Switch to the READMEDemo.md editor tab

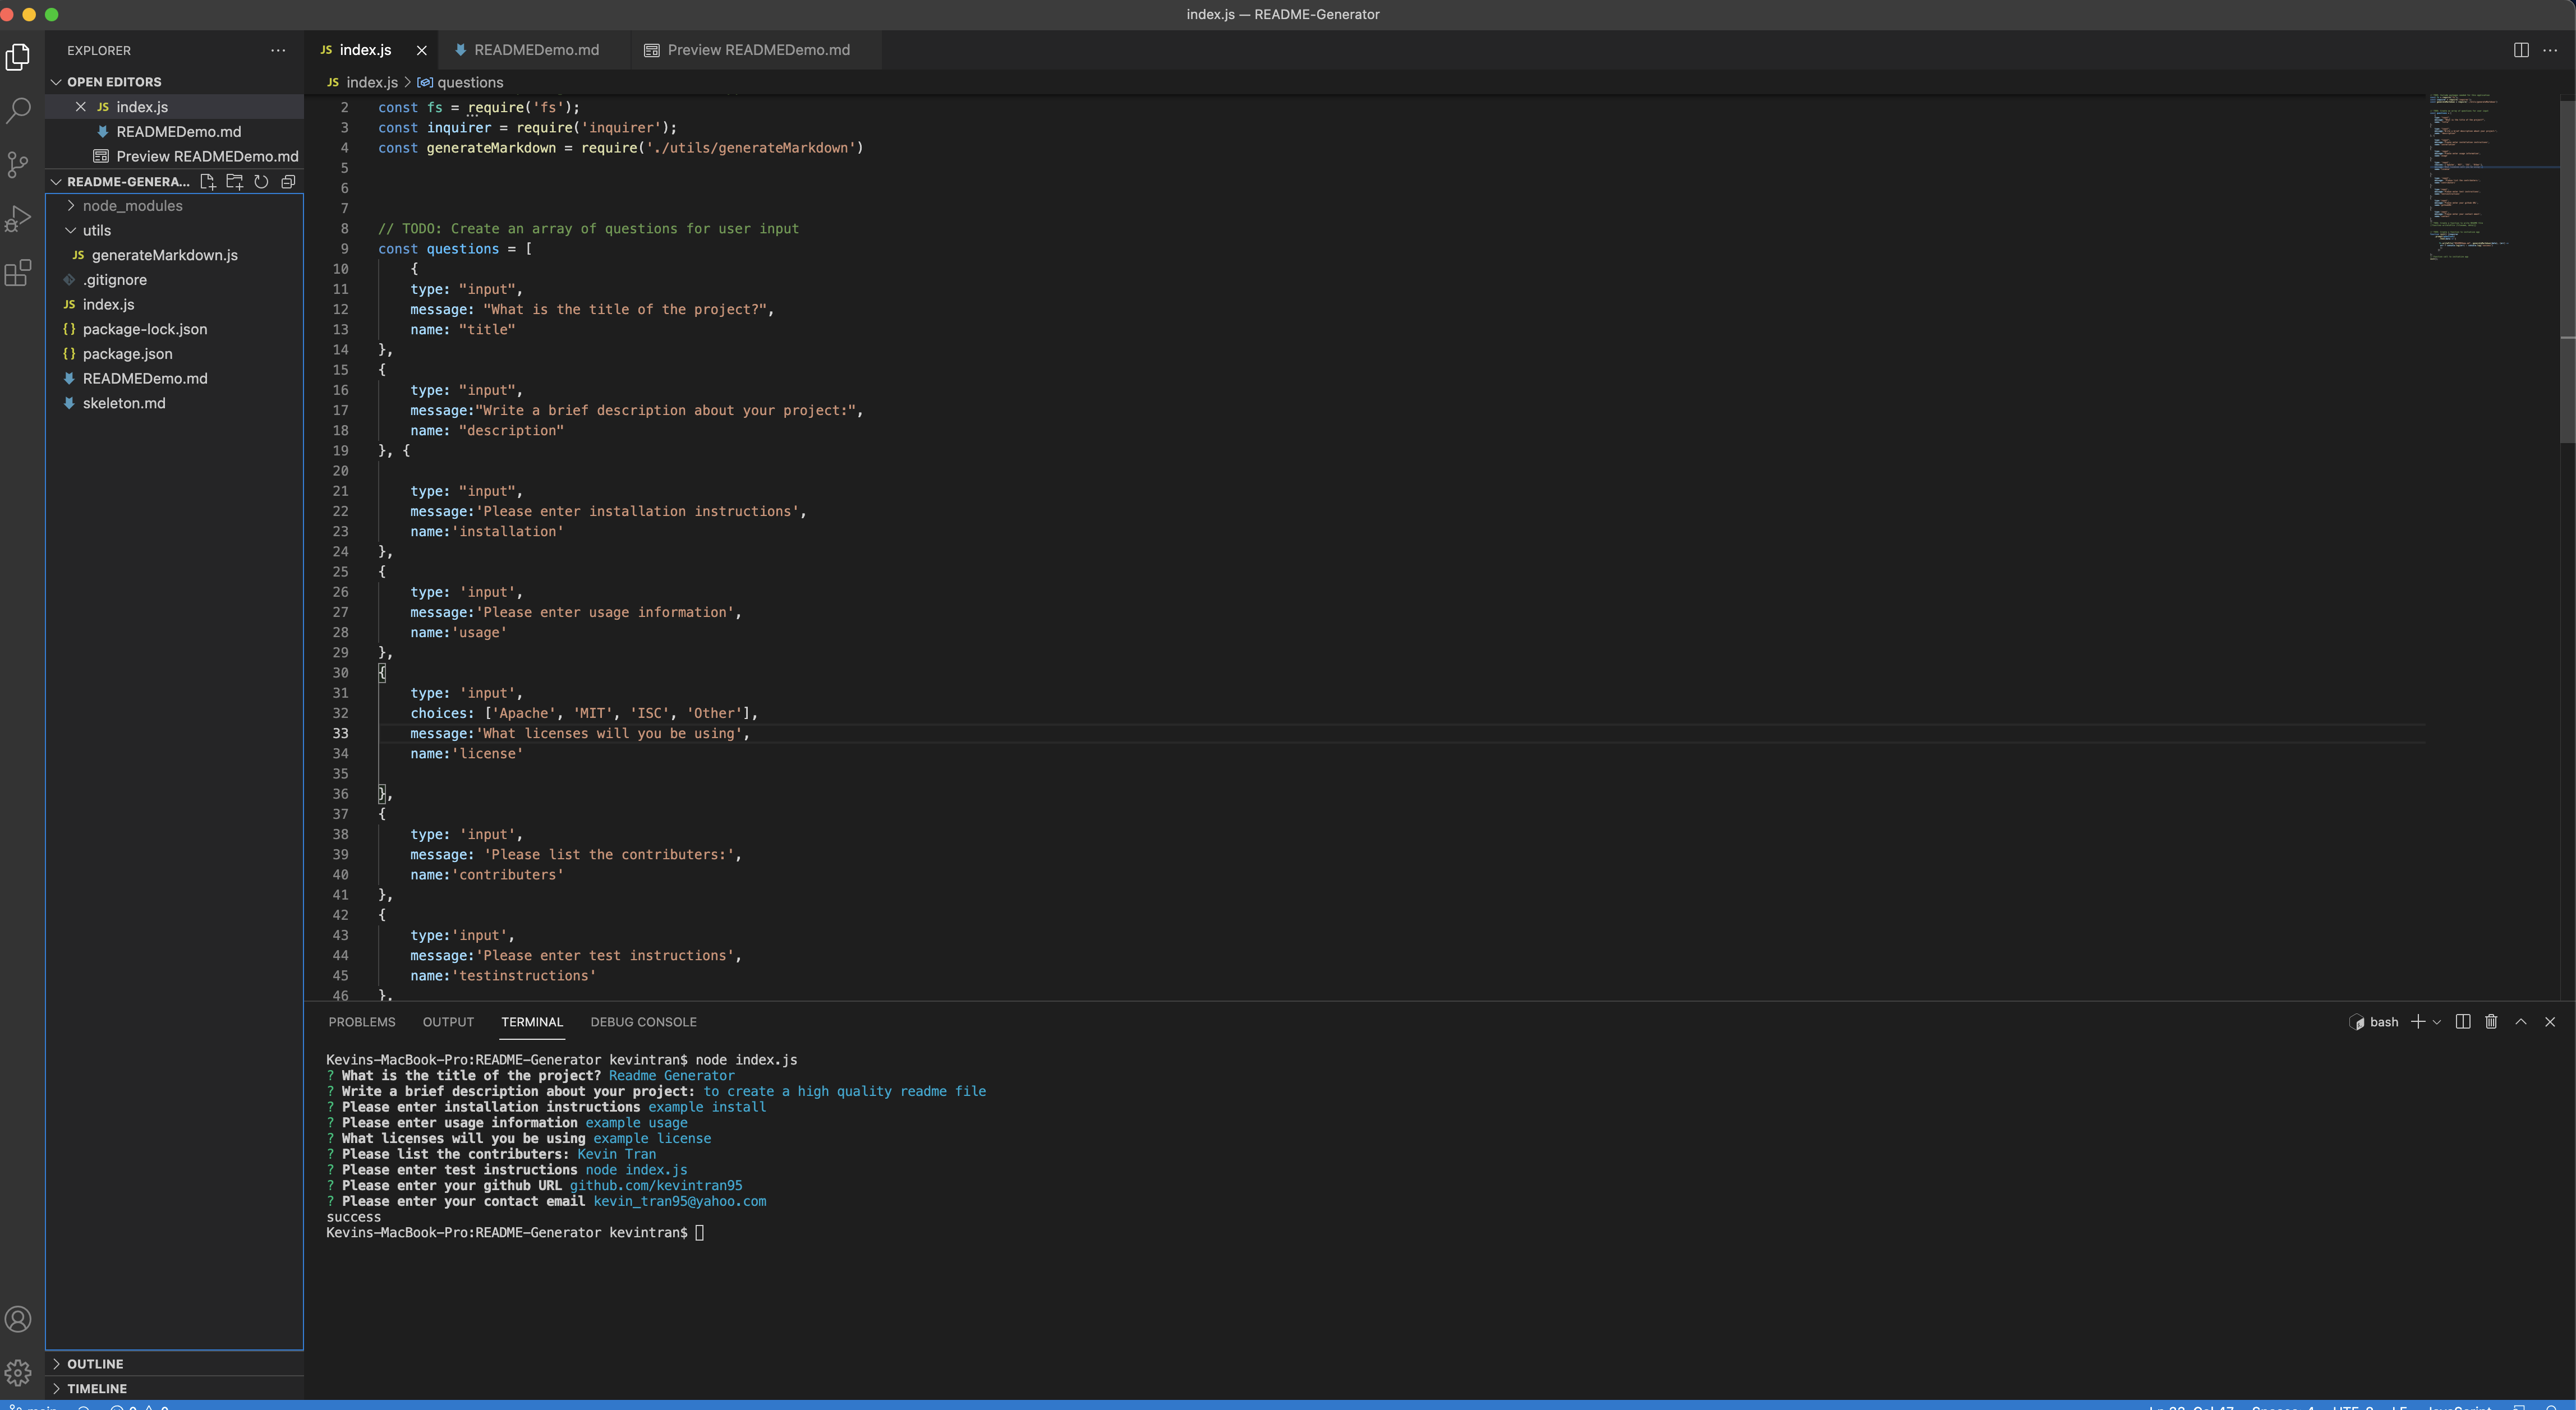536,50
